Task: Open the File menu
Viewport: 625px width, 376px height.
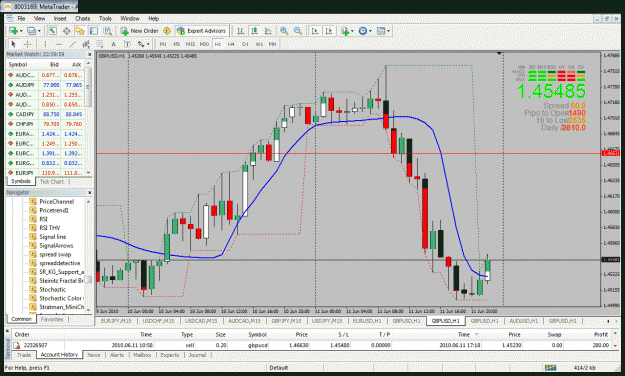Action: point(21,18)
